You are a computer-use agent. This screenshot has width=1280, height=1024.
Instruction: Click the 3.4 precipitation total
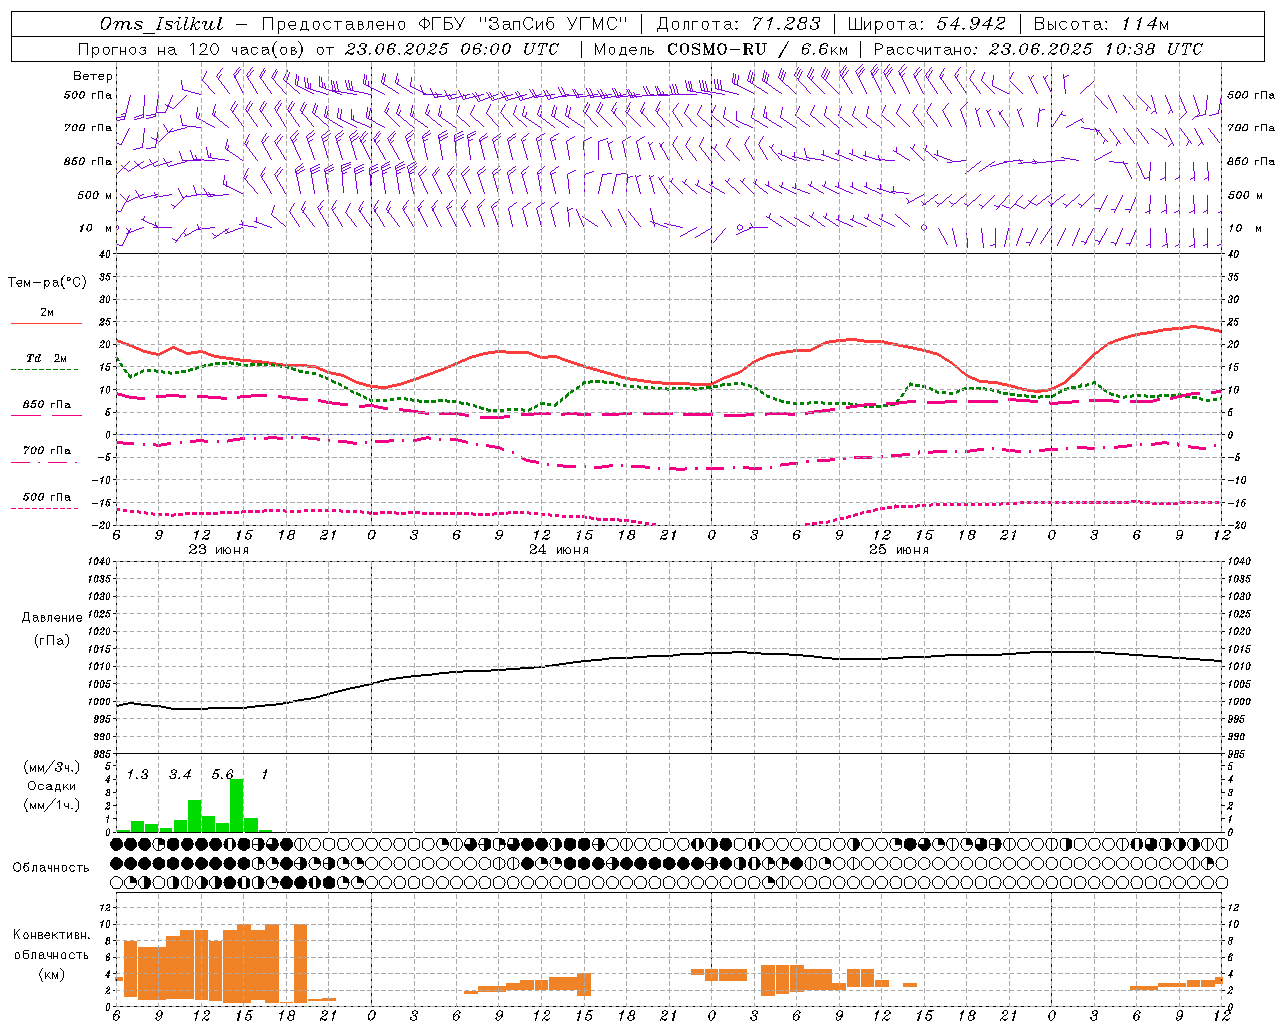180,775
